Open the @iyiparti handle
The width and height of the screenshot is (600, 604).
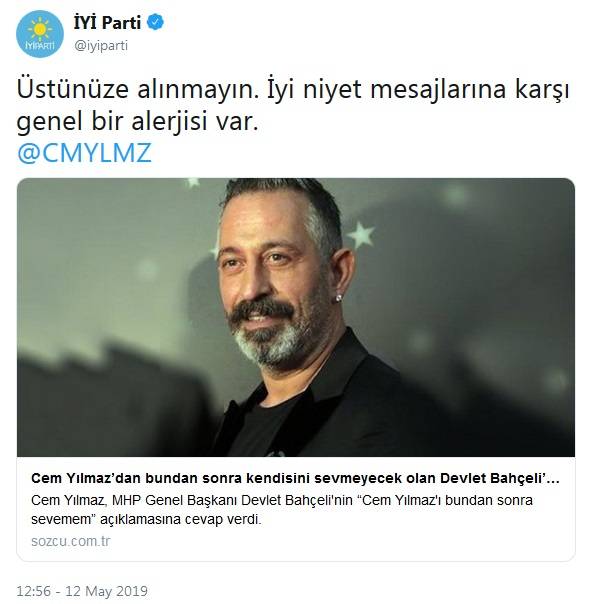pyautogui.click(x=101, y=45)
